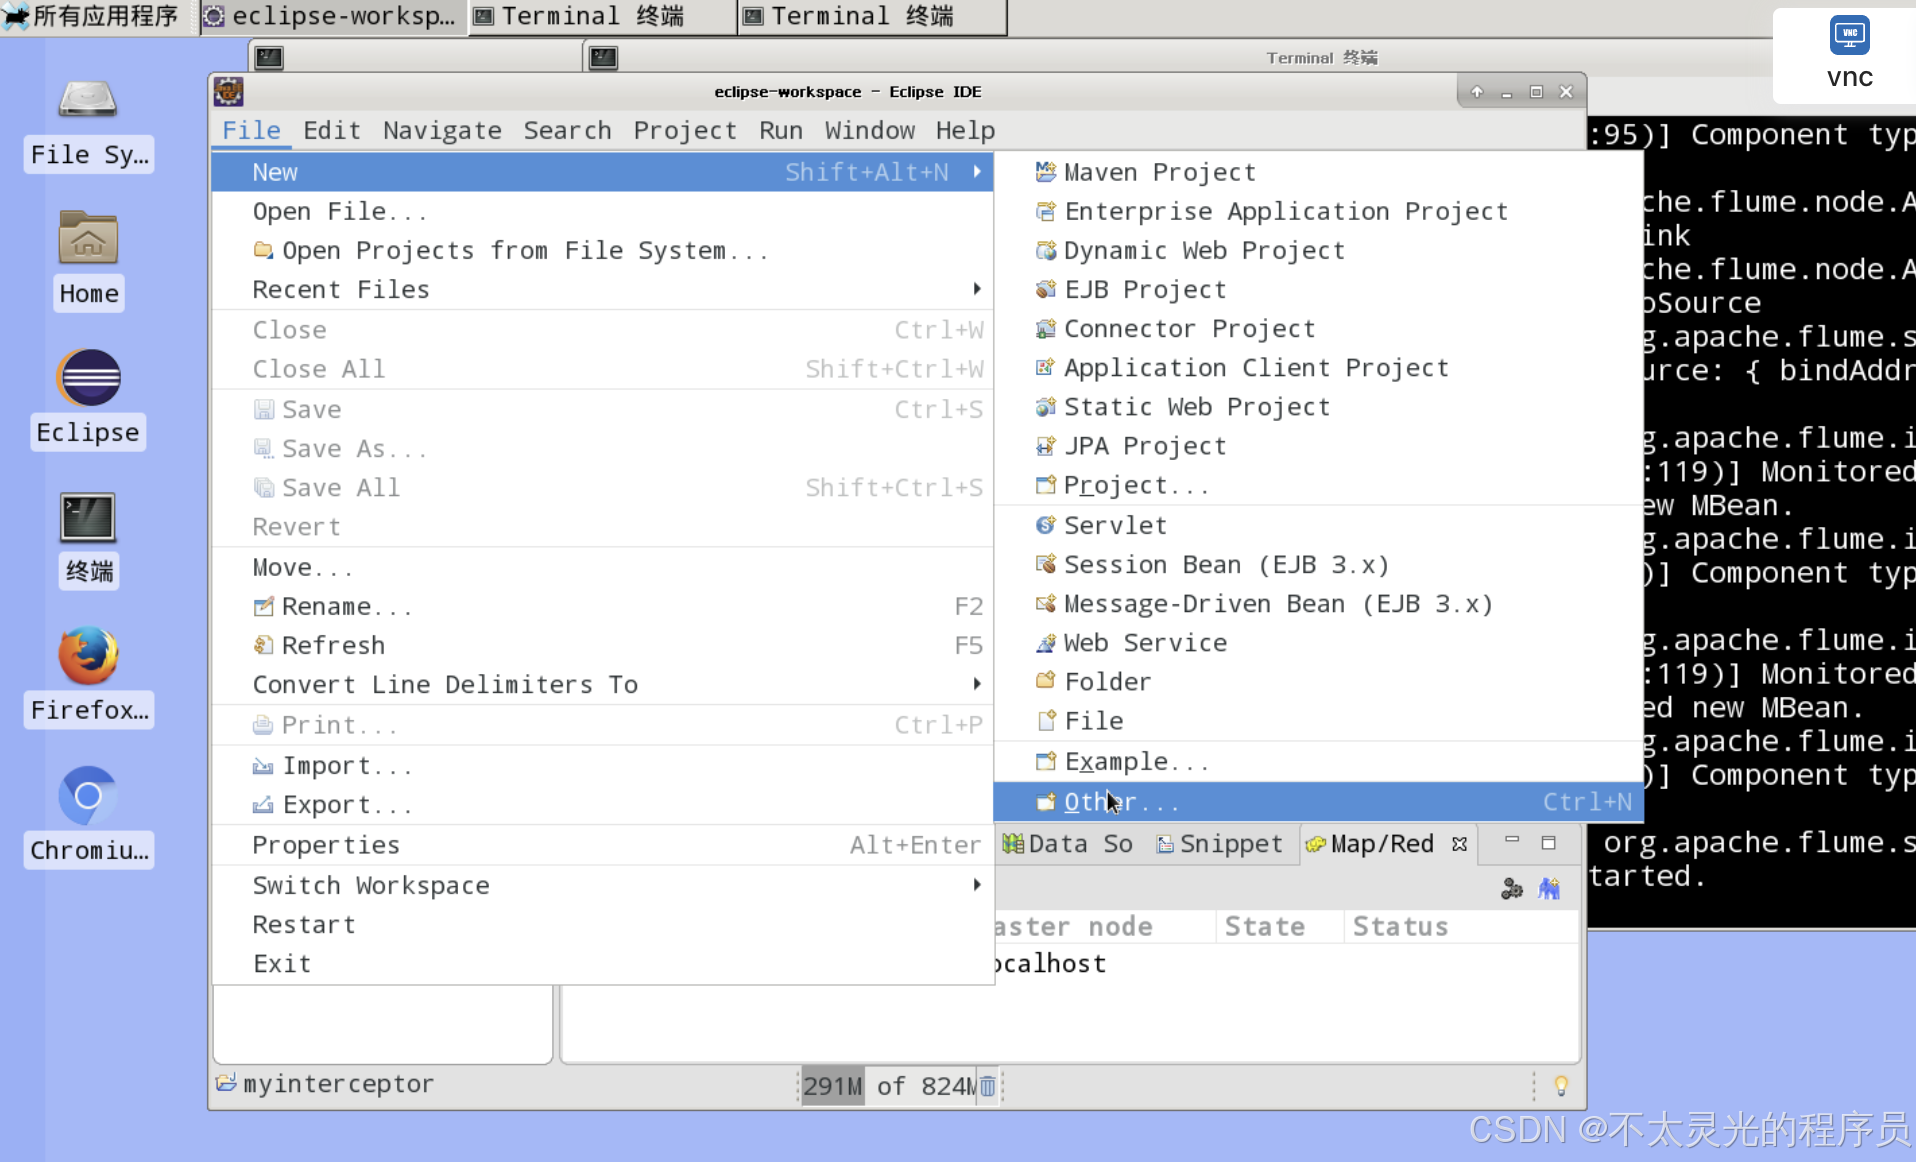Click edit Hadoop location icon

pos(1512,888)
